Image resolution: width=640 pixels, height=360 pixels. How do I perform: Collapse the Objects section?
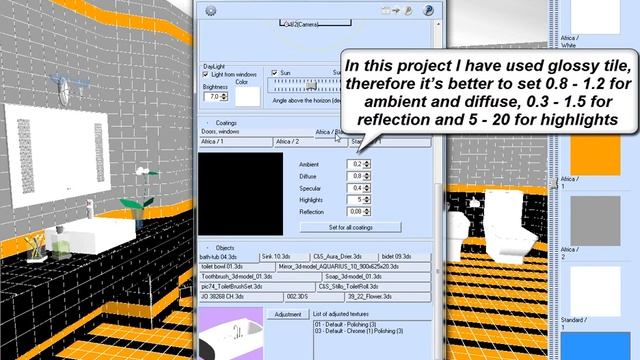pos(207,248)
